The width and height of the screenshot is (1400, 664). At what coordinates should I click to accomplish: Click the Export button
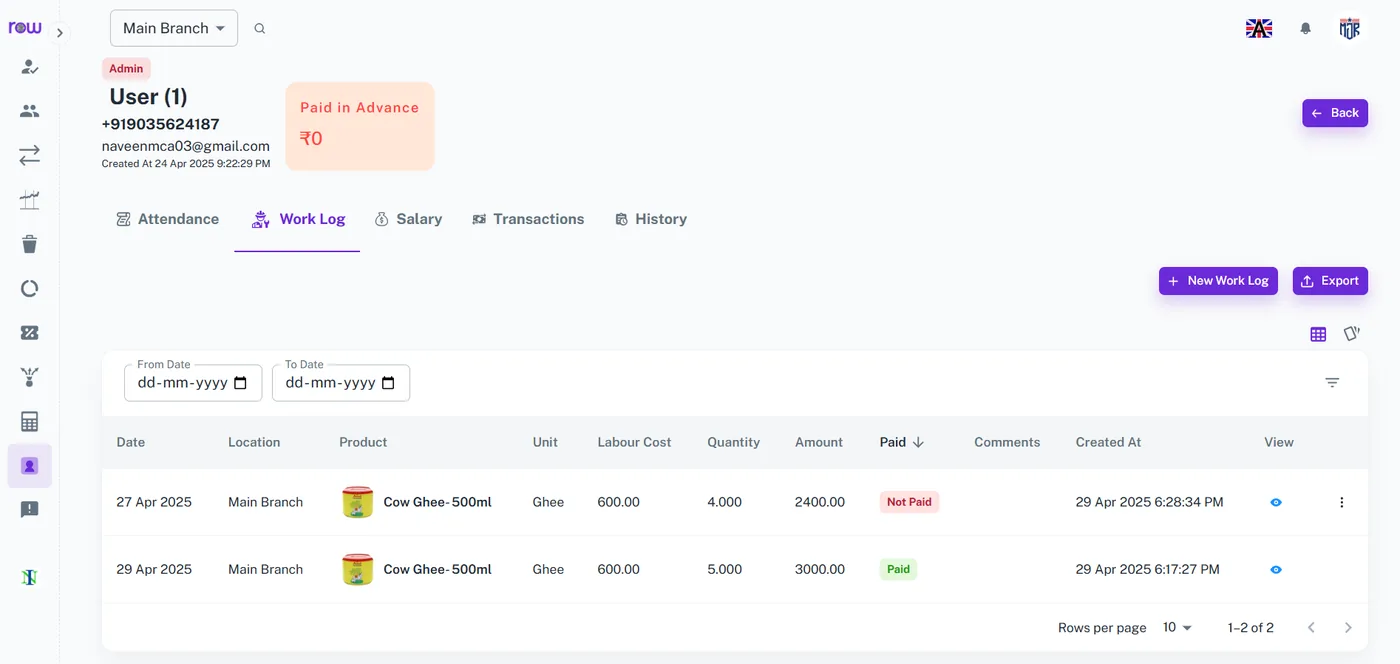pyautogui.click(x=1330, y=281)
